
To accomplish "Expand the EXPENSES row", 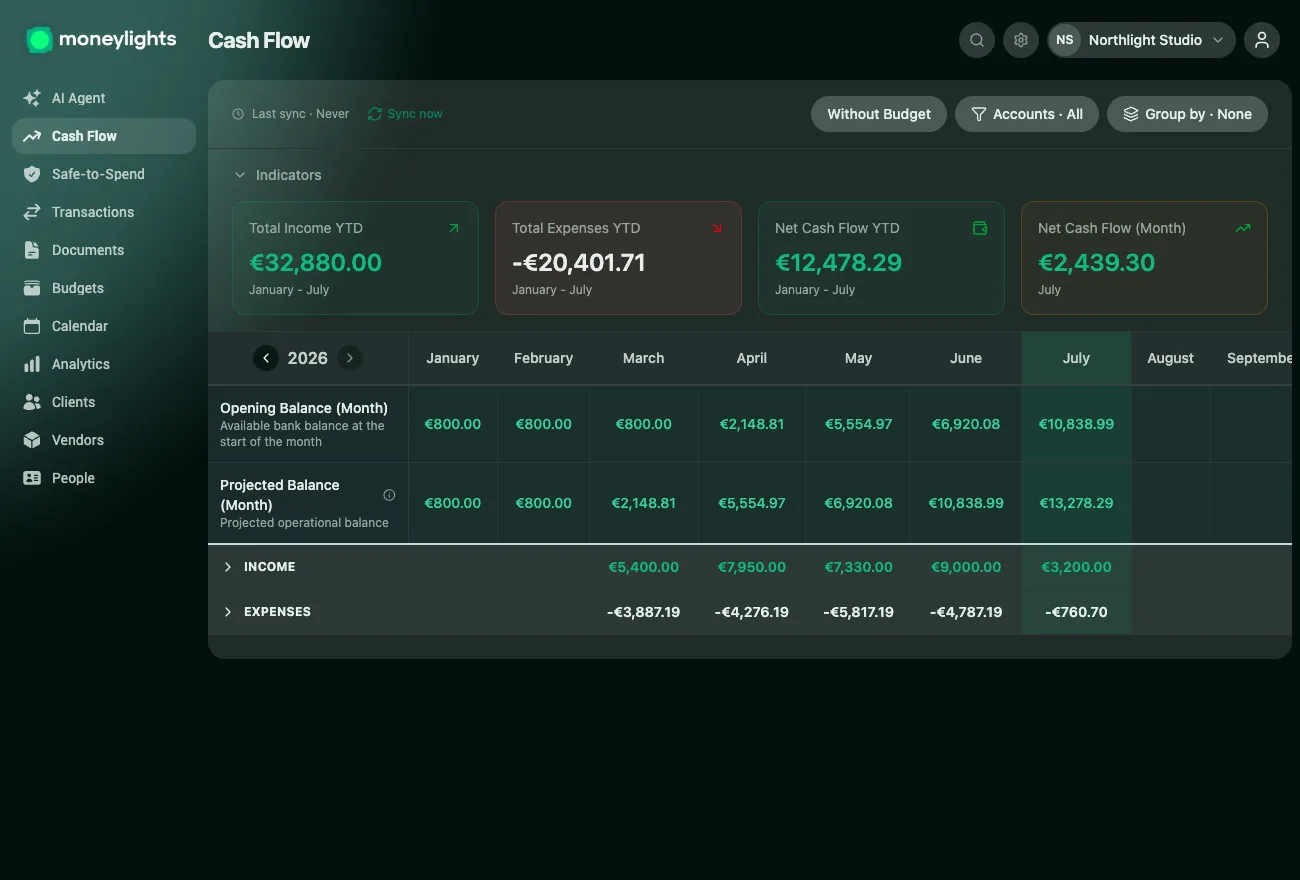I will [228, 612].
